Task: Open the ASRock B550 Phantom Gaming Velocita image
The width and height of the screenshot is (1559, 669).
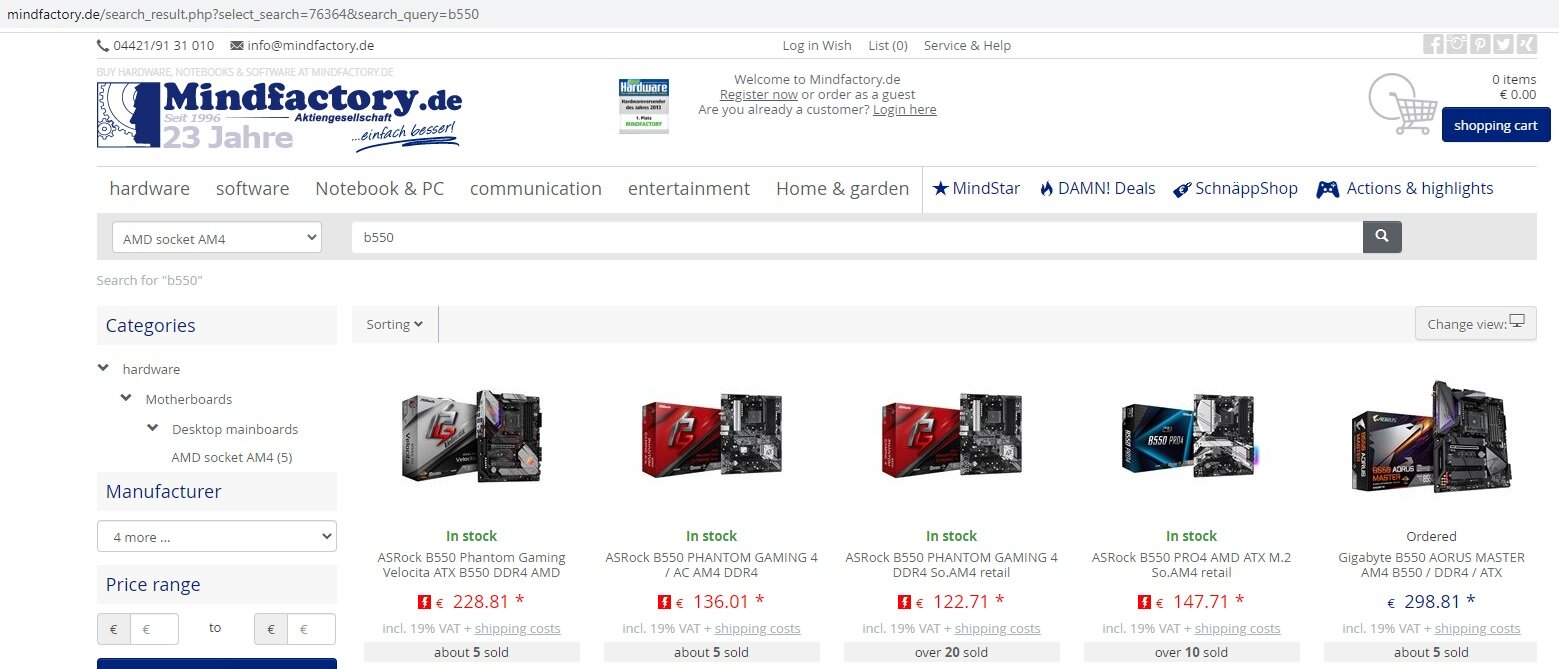Action: point(472,437)
